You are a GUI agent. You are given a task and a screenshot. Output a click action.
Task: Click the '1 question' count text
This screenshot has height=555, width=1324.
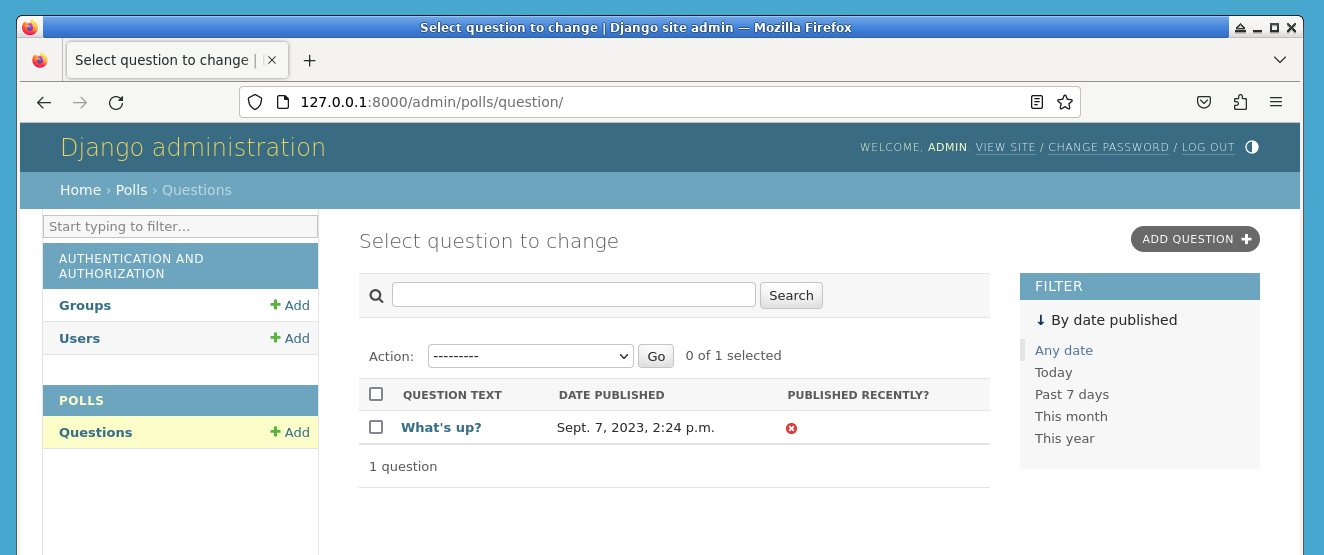[x=403, y=466]
